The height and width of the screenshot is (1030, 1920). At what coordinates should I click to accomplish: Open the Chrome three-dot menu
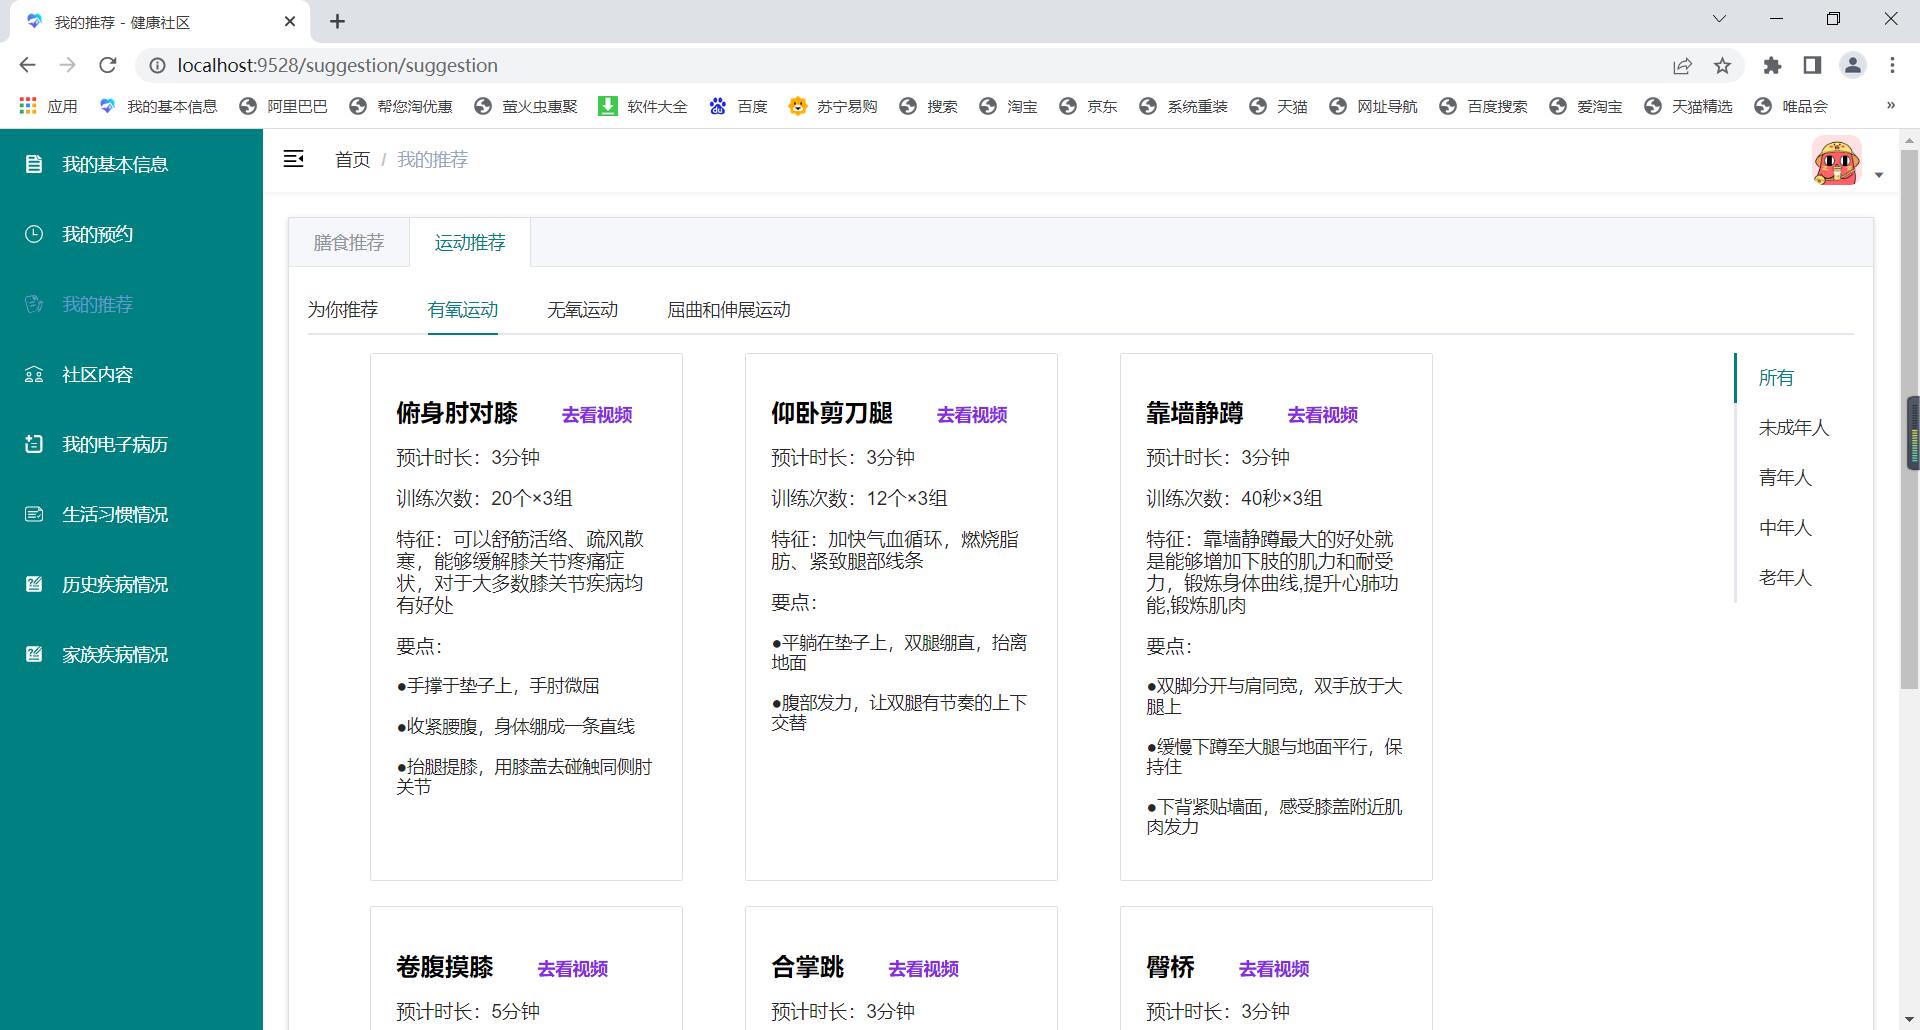1892,65
